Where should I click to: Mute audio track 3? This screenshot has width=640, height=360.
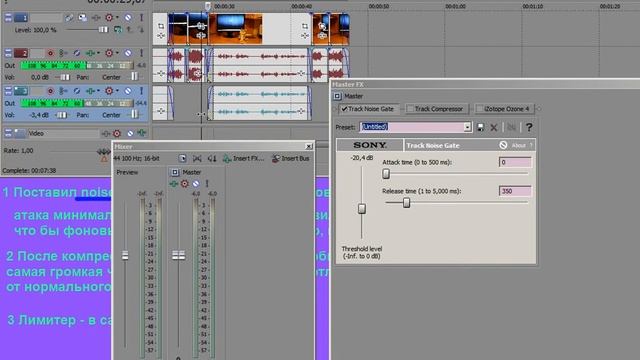coord(128,91)
